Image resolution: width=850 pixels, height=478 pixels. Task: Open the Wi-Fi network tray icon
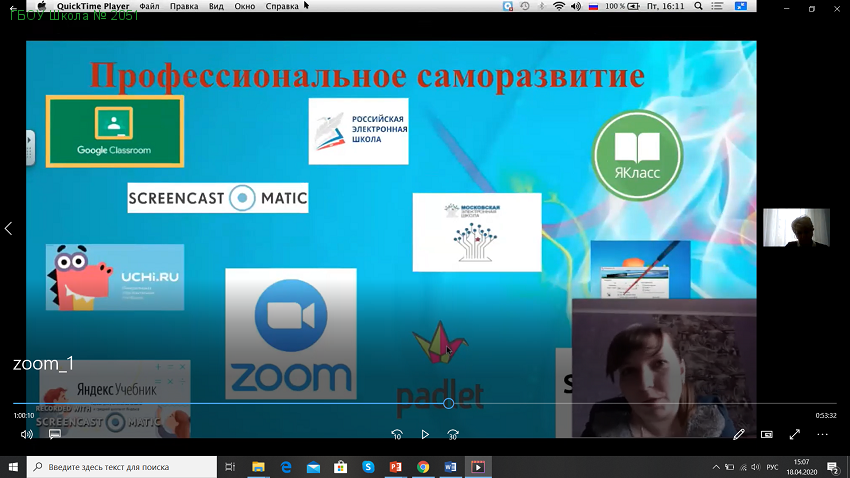[x=743, y=467]
